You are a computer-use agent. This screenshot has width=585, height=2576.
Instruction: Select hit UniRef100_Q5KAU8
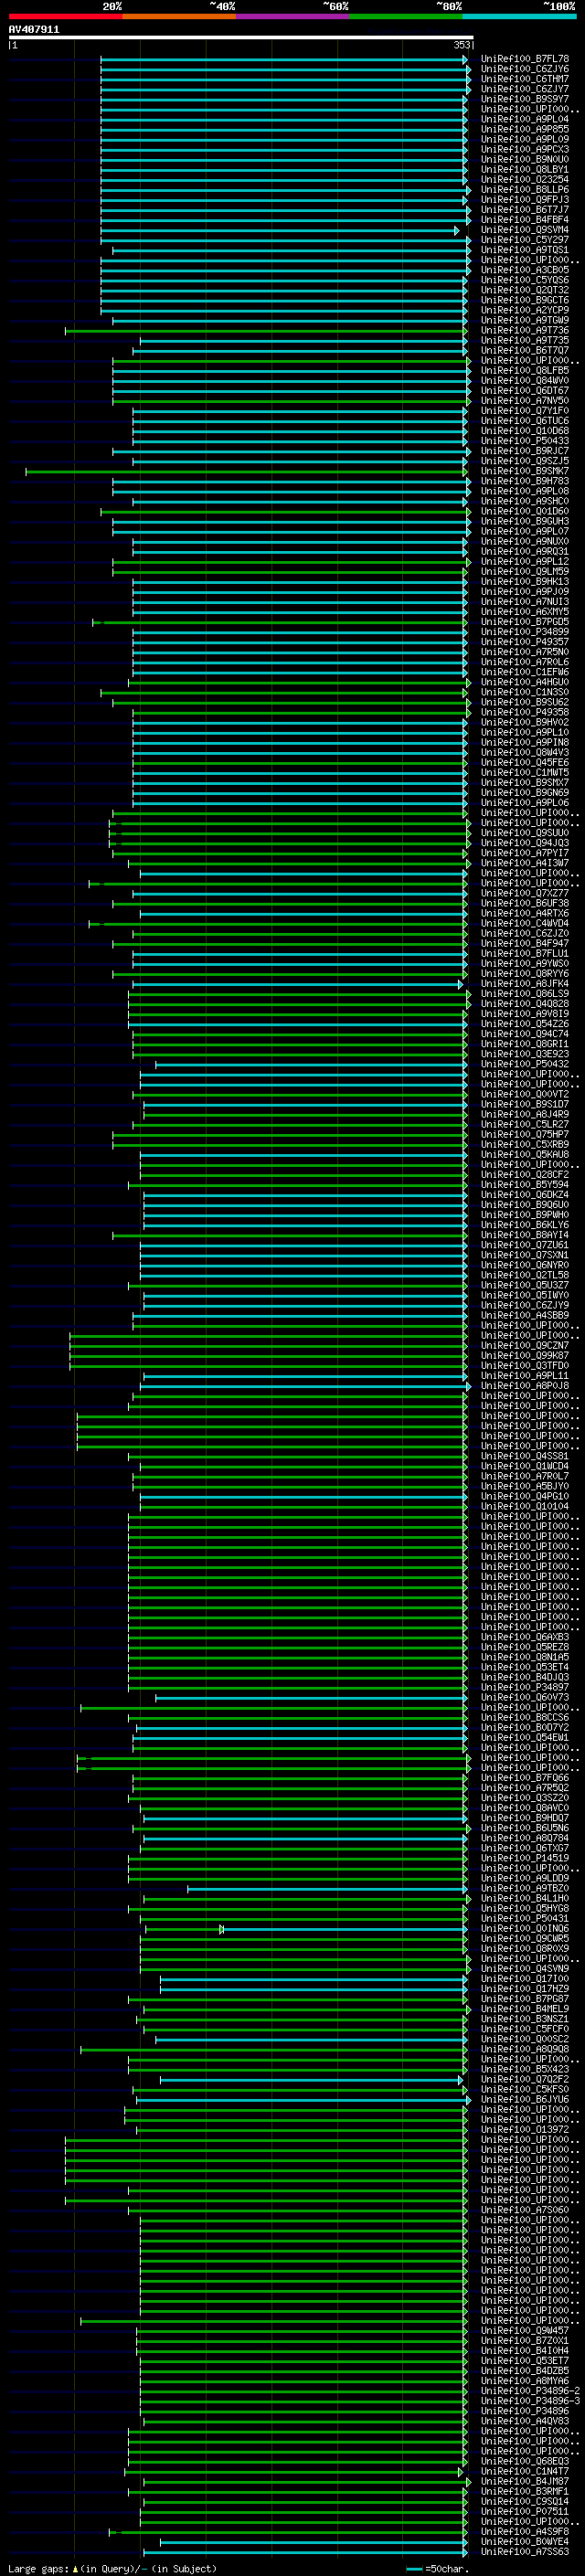524,1154
